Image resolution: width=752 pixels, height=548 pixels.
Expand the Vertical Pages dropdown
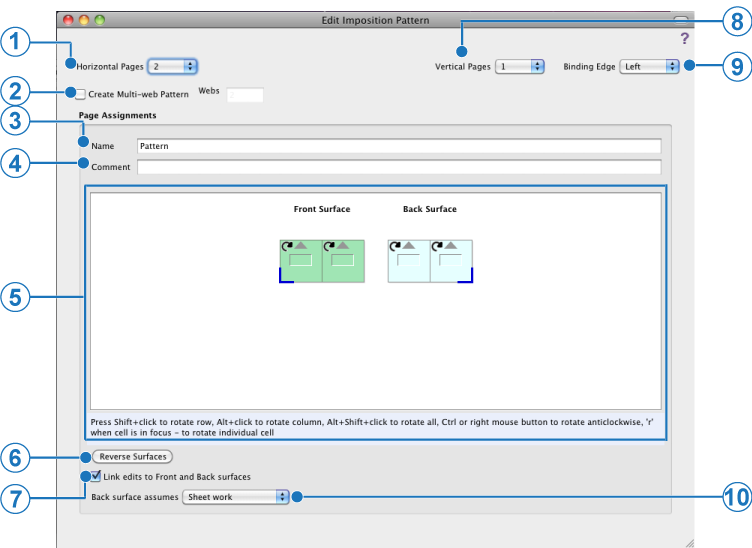coord(520,67)
